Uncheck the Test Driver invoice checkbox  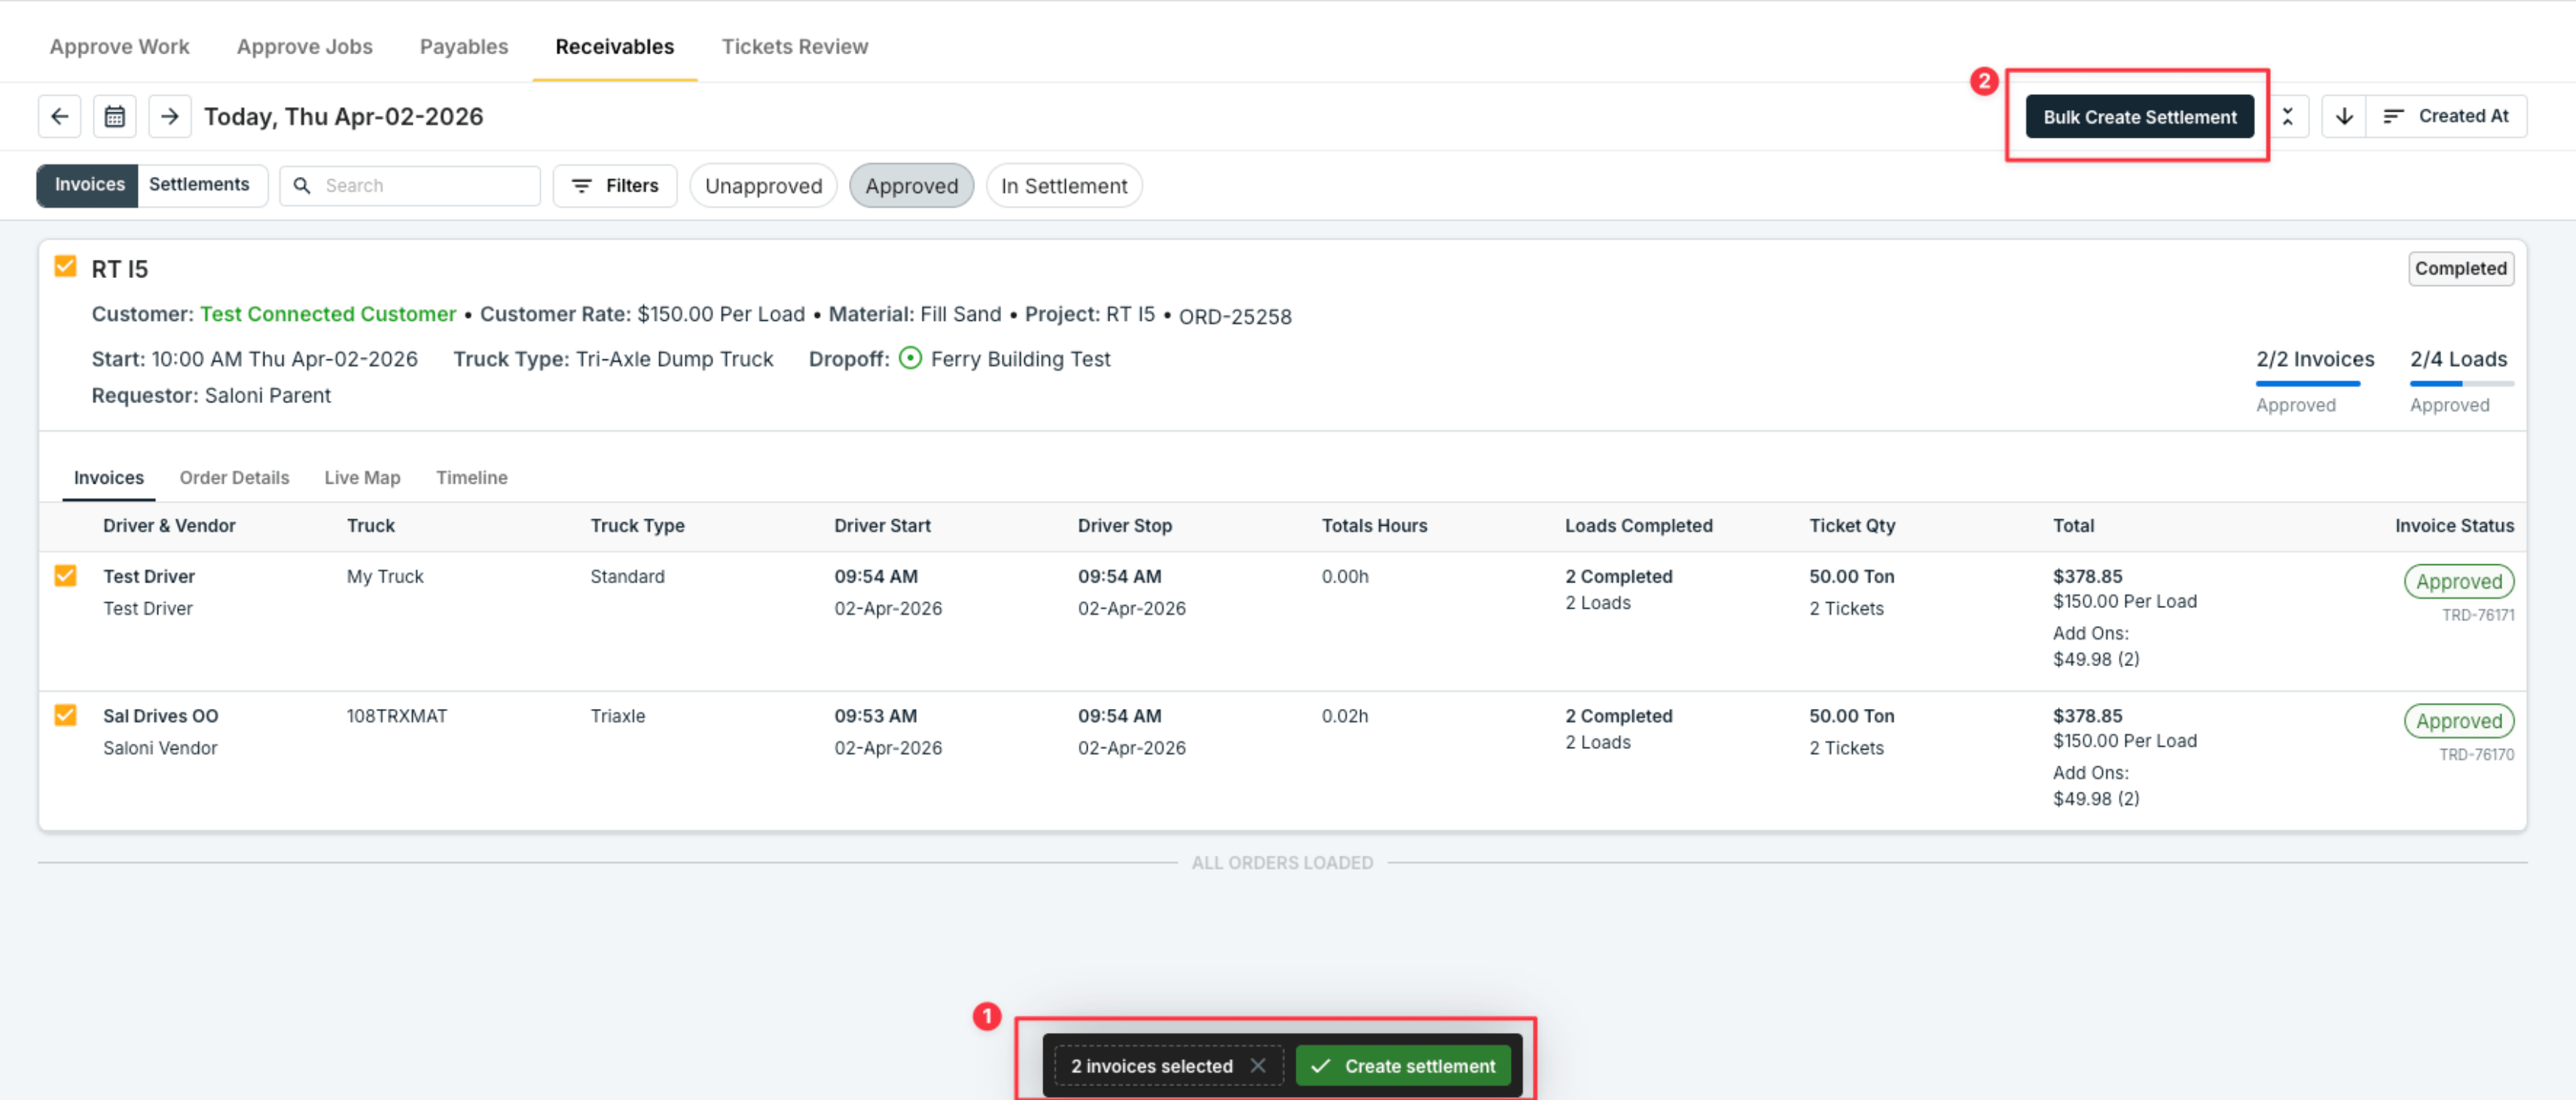click(66, 575)
